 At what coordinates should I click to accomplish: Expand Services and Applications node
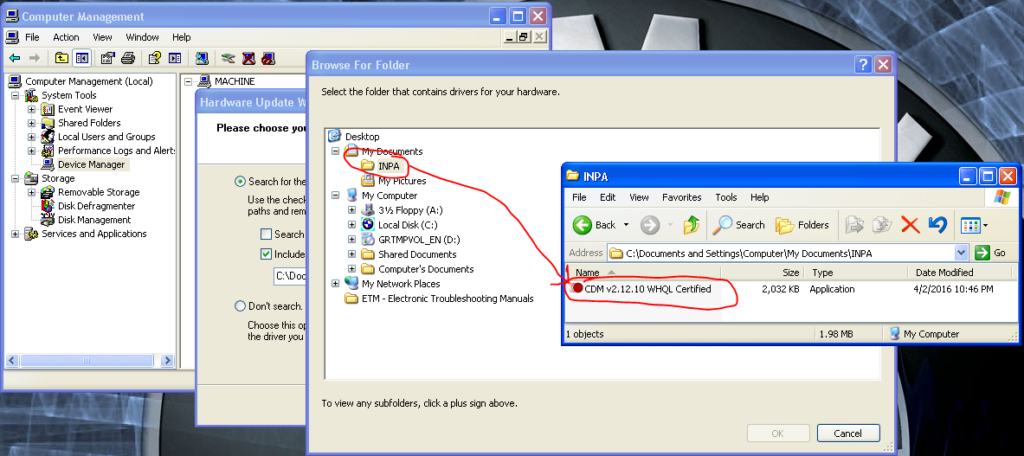point(15,234)
